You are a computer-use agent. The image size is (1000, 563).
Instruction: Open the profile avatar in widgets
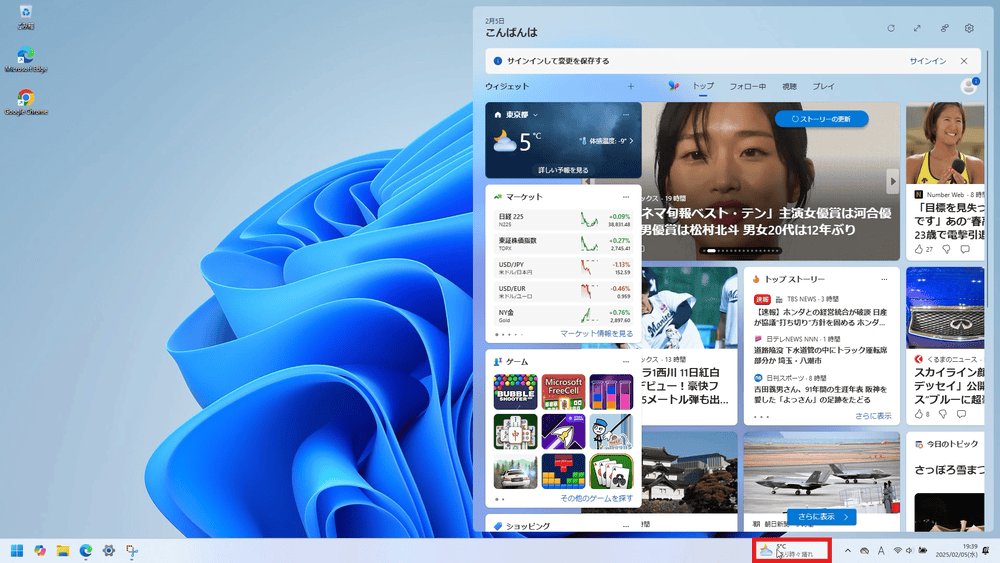click(x=968, y=87)
